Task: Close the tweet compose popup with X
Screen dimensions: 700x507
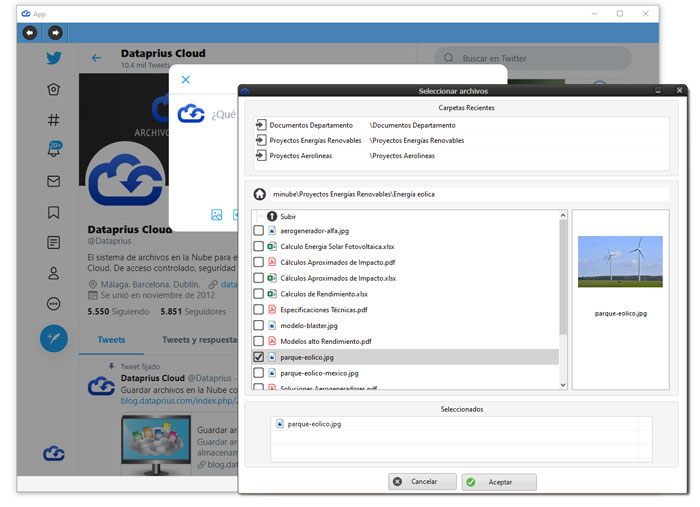Action: click(186, 79)
